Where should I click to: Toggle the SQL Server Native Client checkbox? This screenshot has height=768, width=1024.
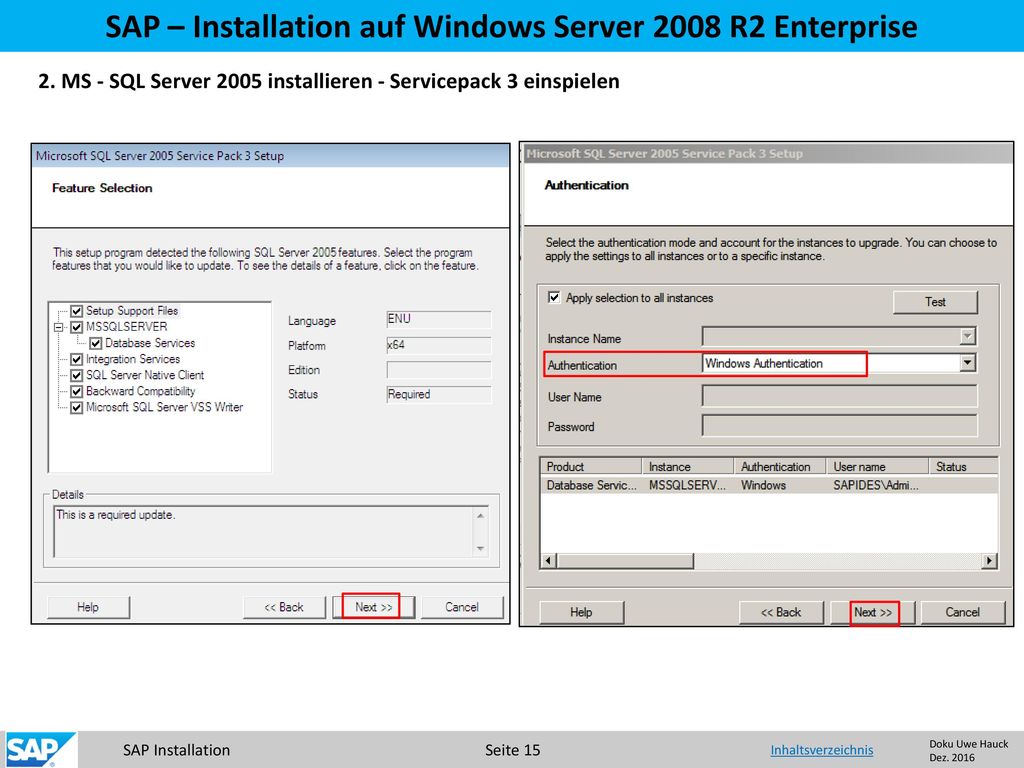coord(76,376)
